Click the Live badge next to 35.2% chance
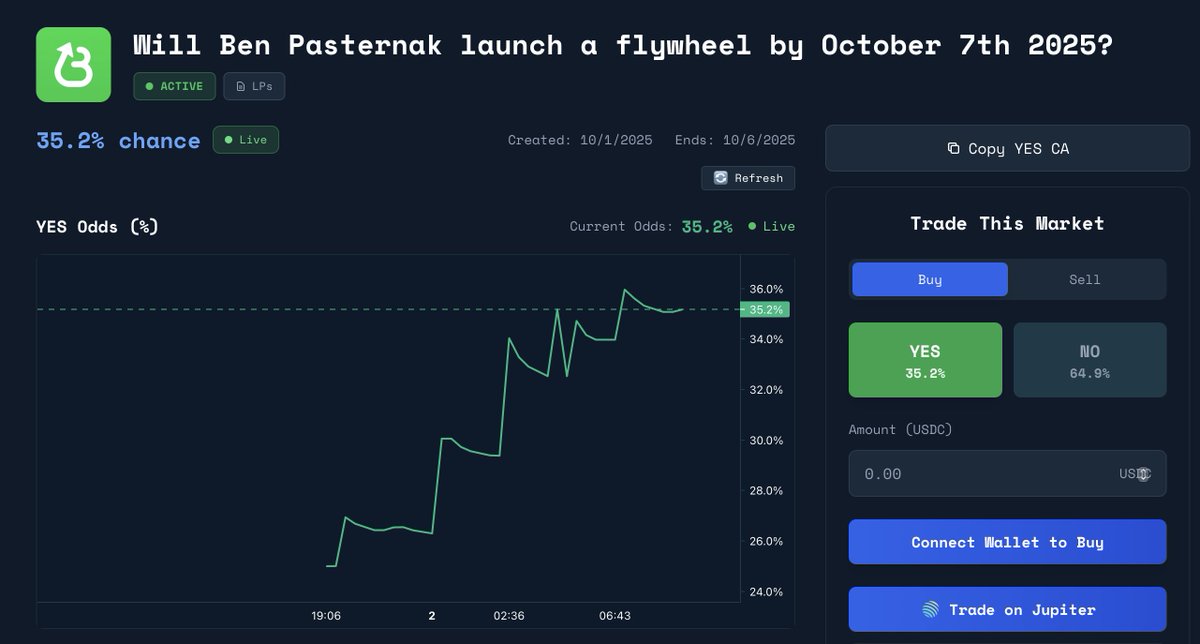The image size is (1200, 644). tap(246, 140)
